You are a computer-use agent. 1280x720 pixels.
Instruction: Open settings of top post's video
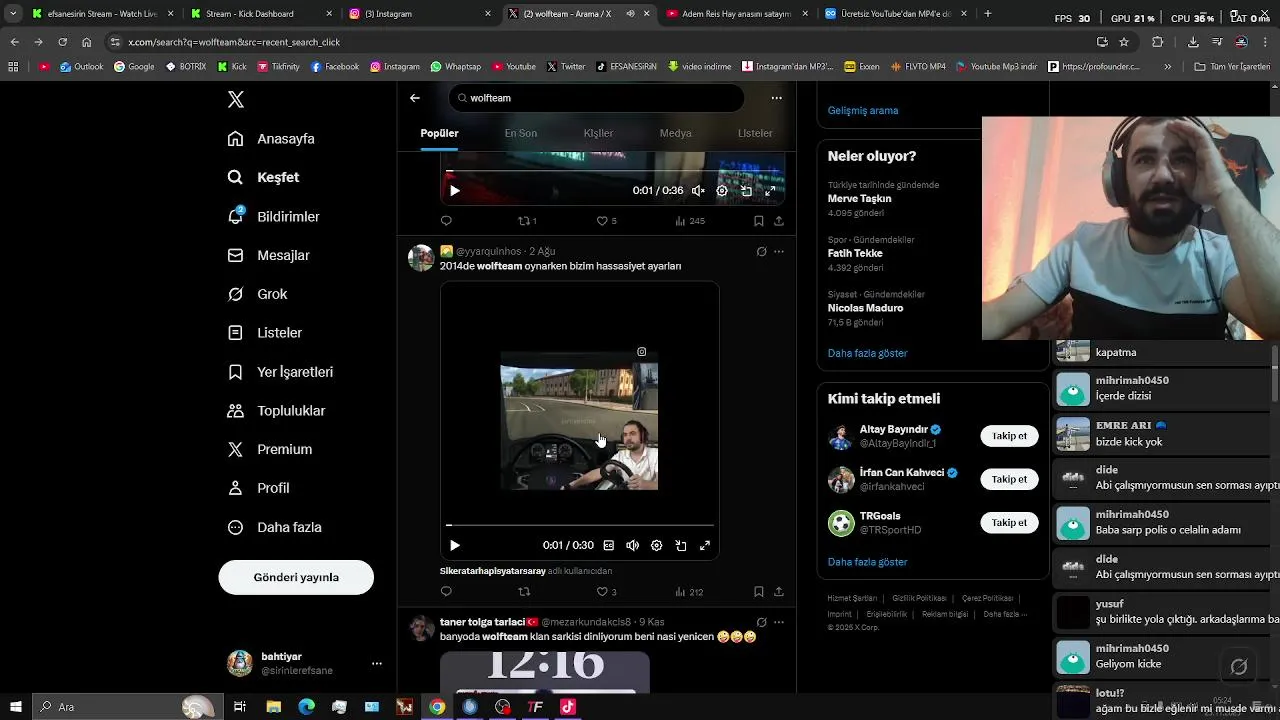click(x=722, y=191)
